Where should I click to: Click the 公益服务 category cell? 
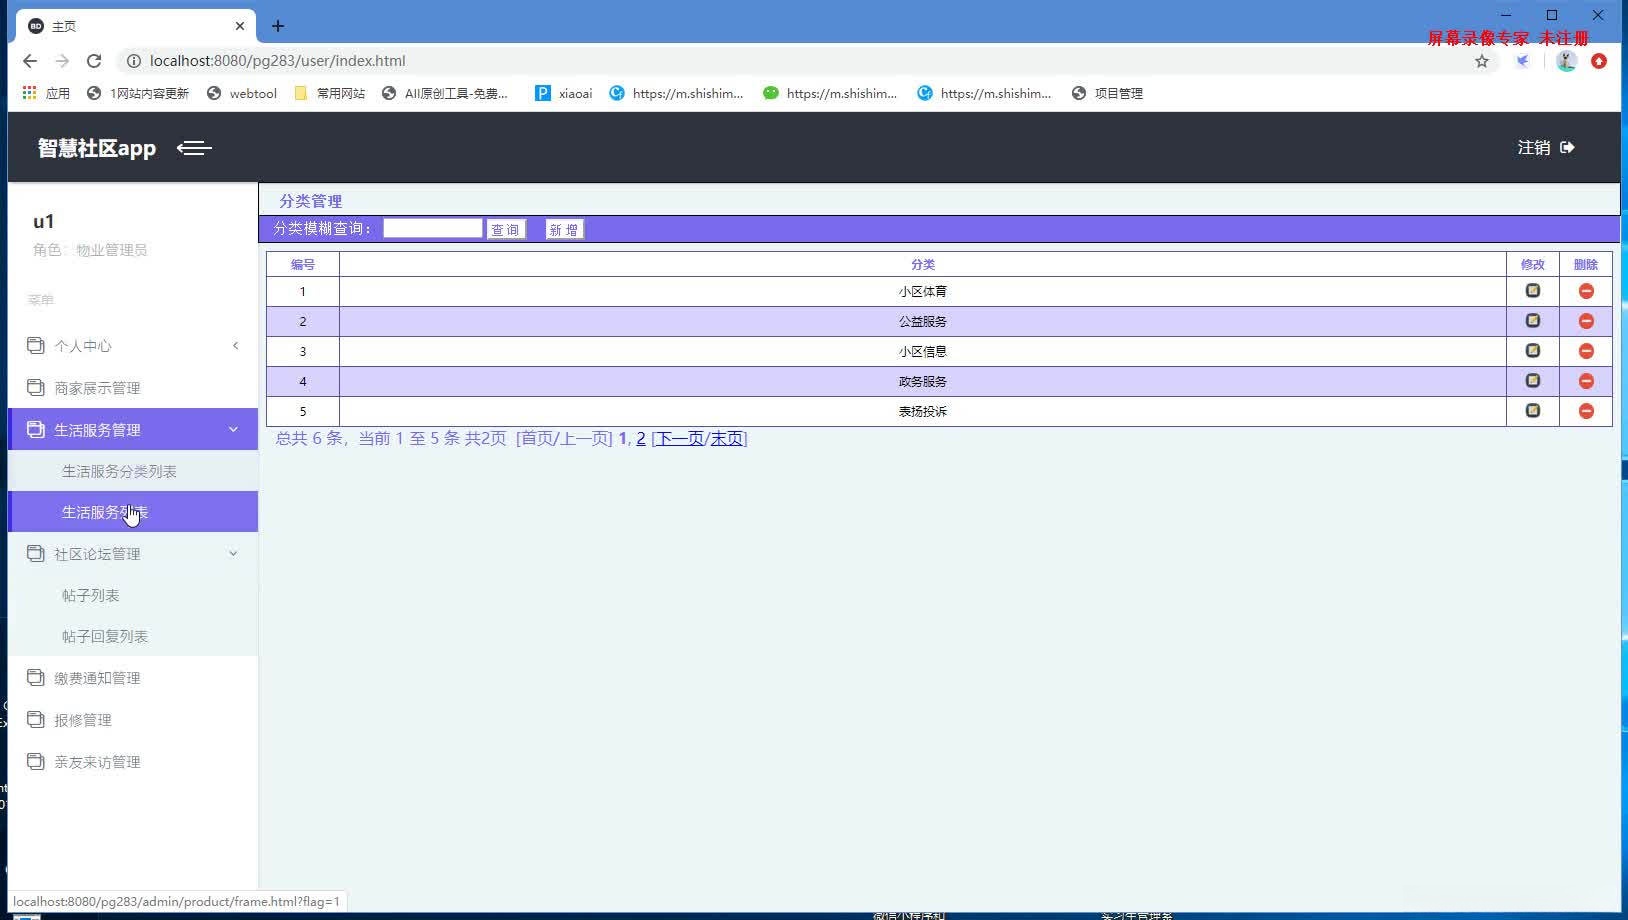tap(923, 321)
